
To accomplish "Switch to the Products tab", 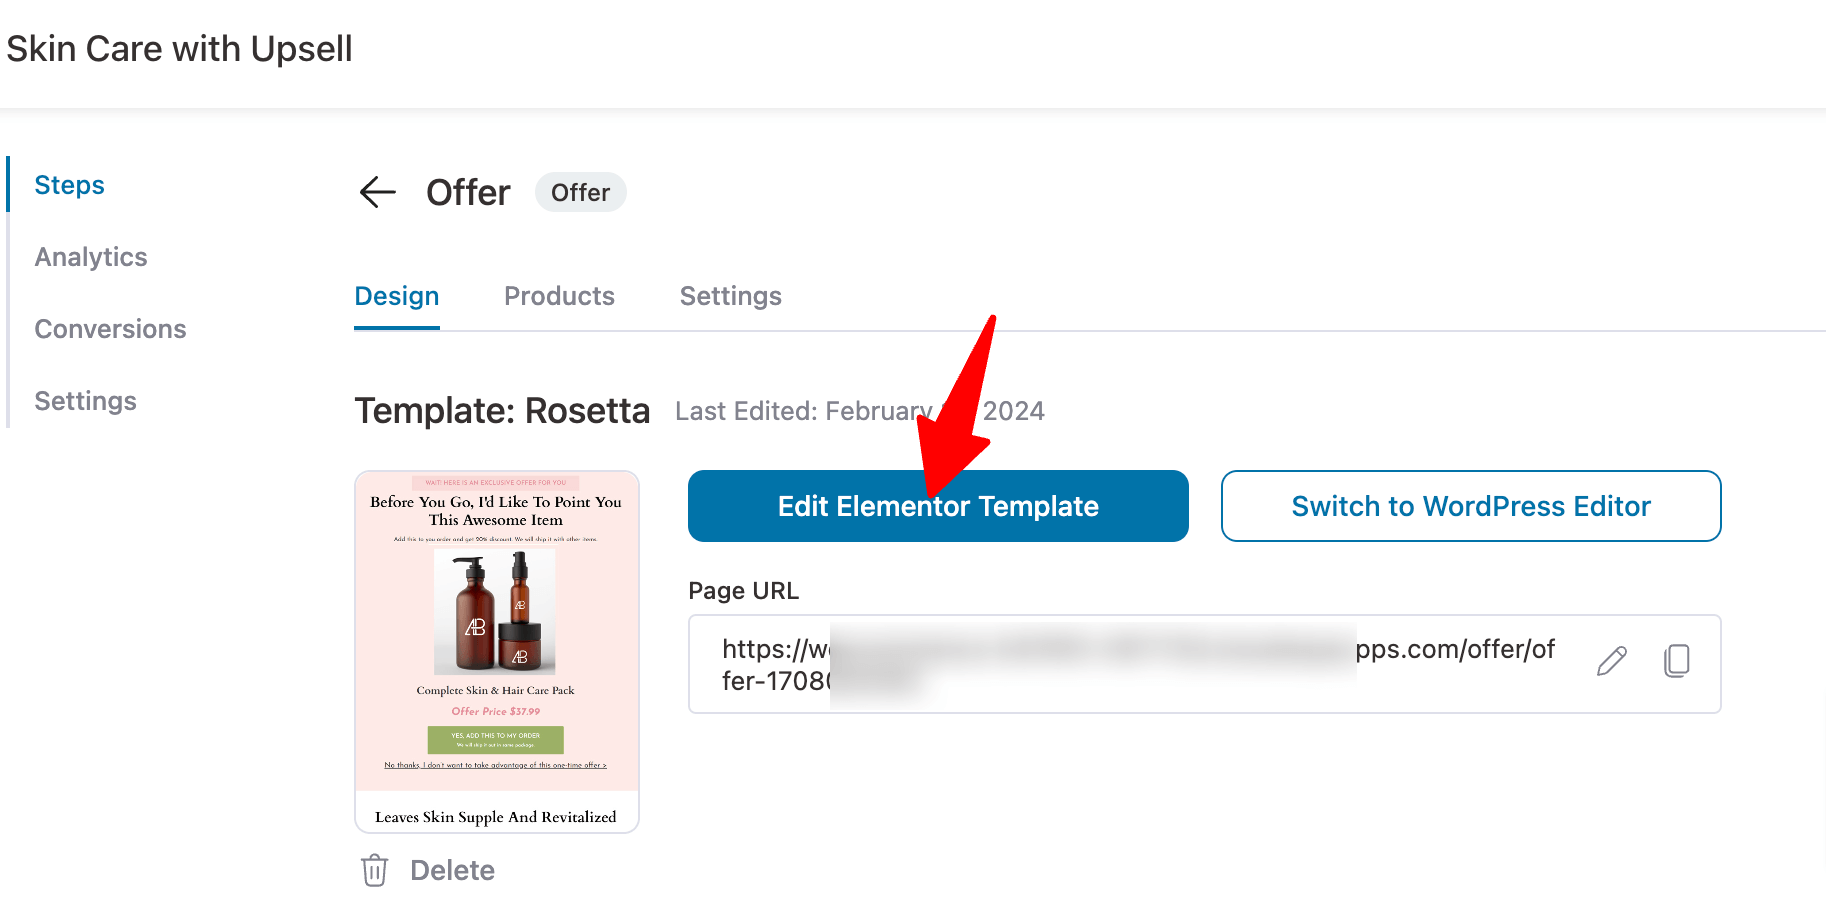I will [x=559, y=296].
